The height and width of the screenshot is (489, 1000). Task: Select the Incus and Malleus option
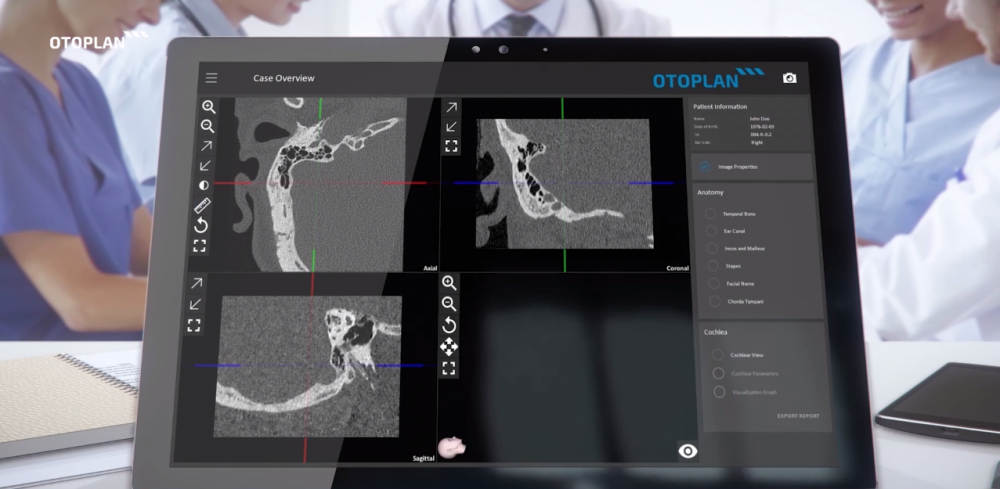pos(712,248)
